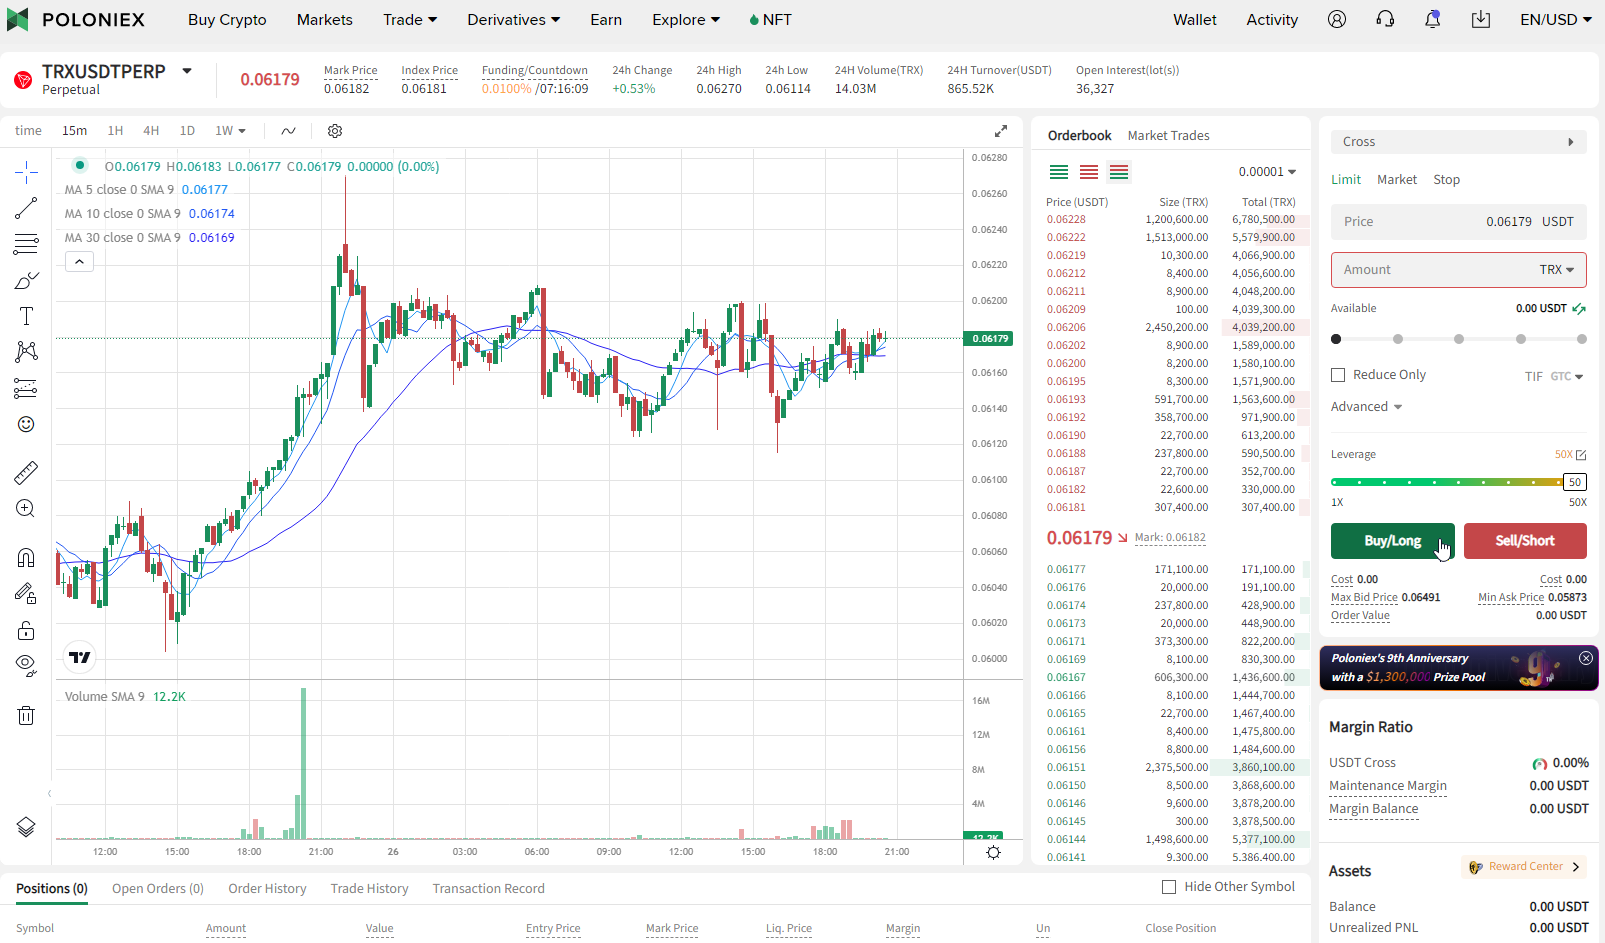The image size is (1605, 943).
Task: Select the text annotation tool
Action: pos(26,316)
